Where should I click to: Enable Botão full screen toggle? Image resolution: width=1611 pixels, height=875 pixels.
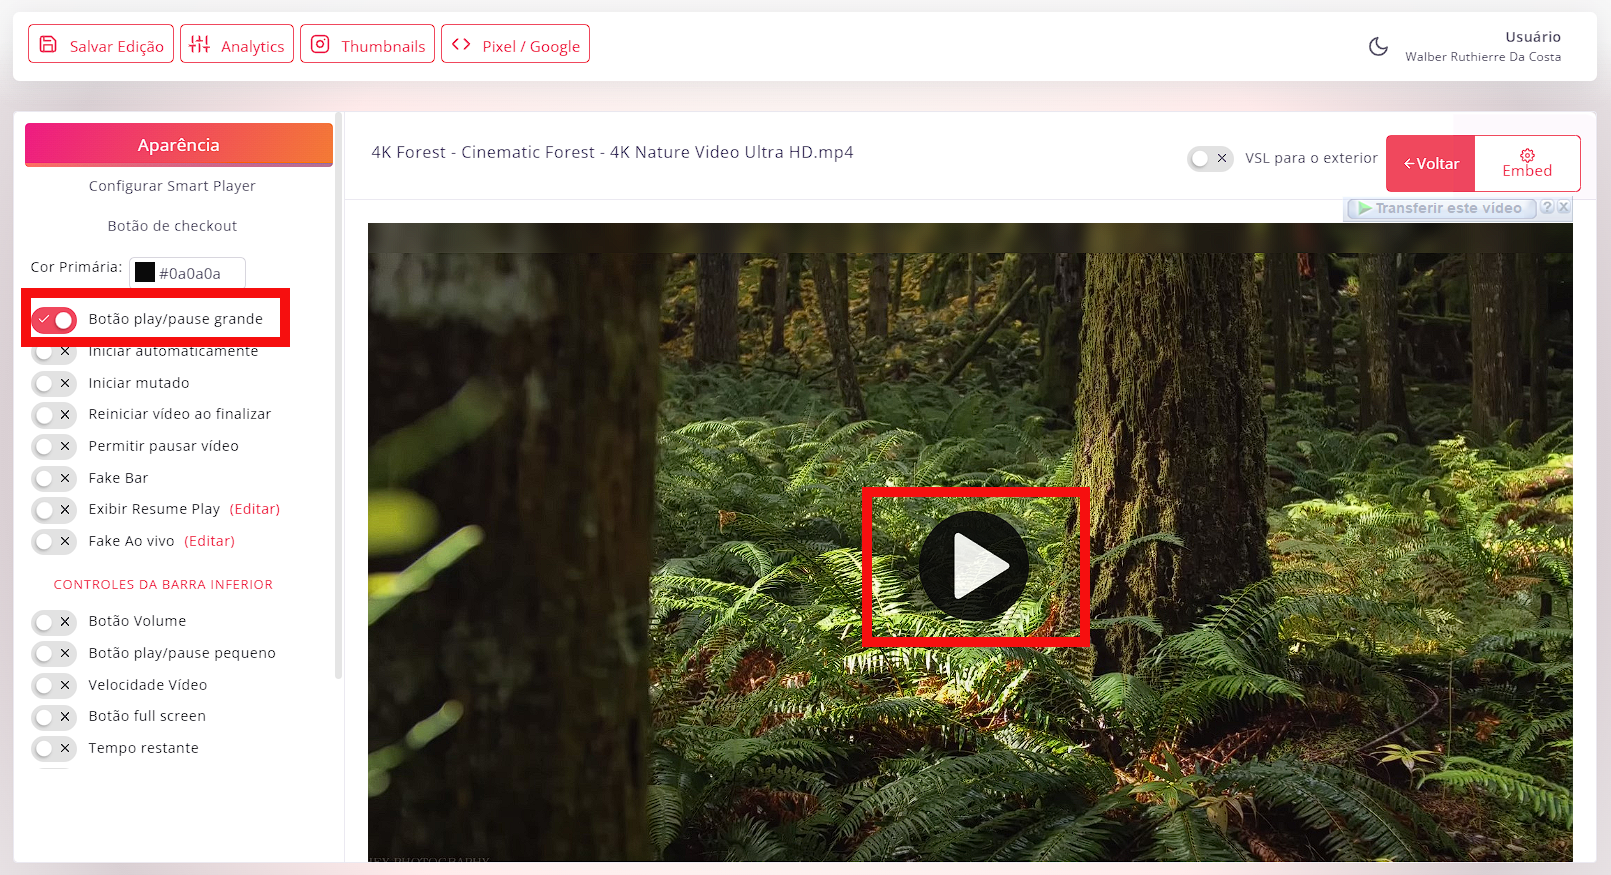(x=54, y=717)
